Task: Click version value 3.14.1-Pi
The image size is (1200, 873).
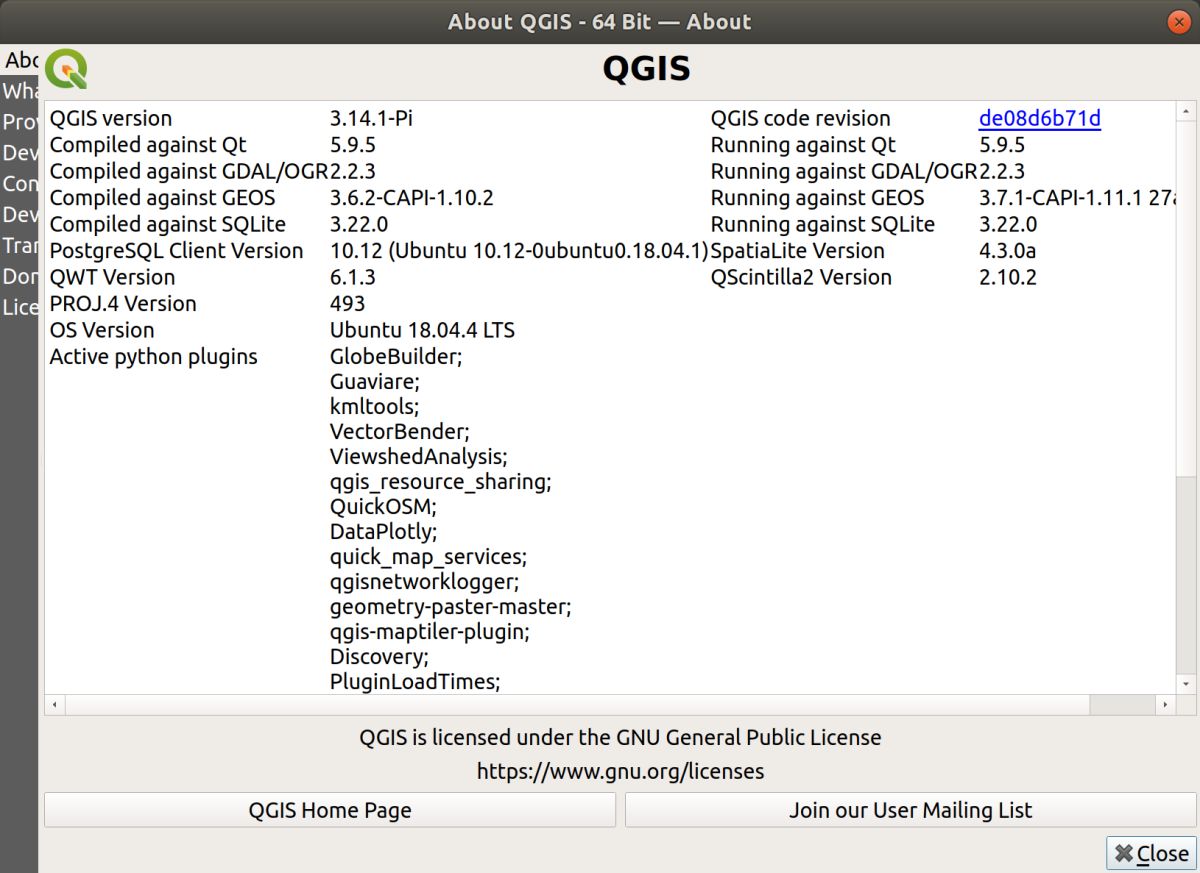Action: [x=371, y=118]
